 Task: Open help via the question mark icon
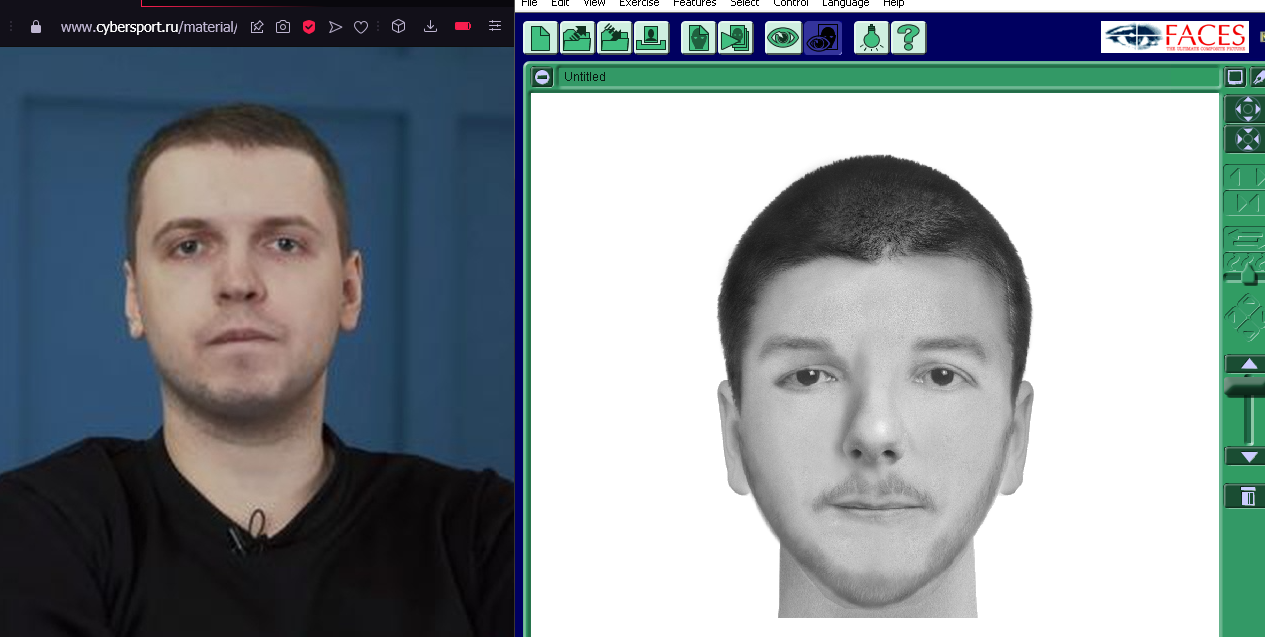pyautogui.click(x=908, y=38)
